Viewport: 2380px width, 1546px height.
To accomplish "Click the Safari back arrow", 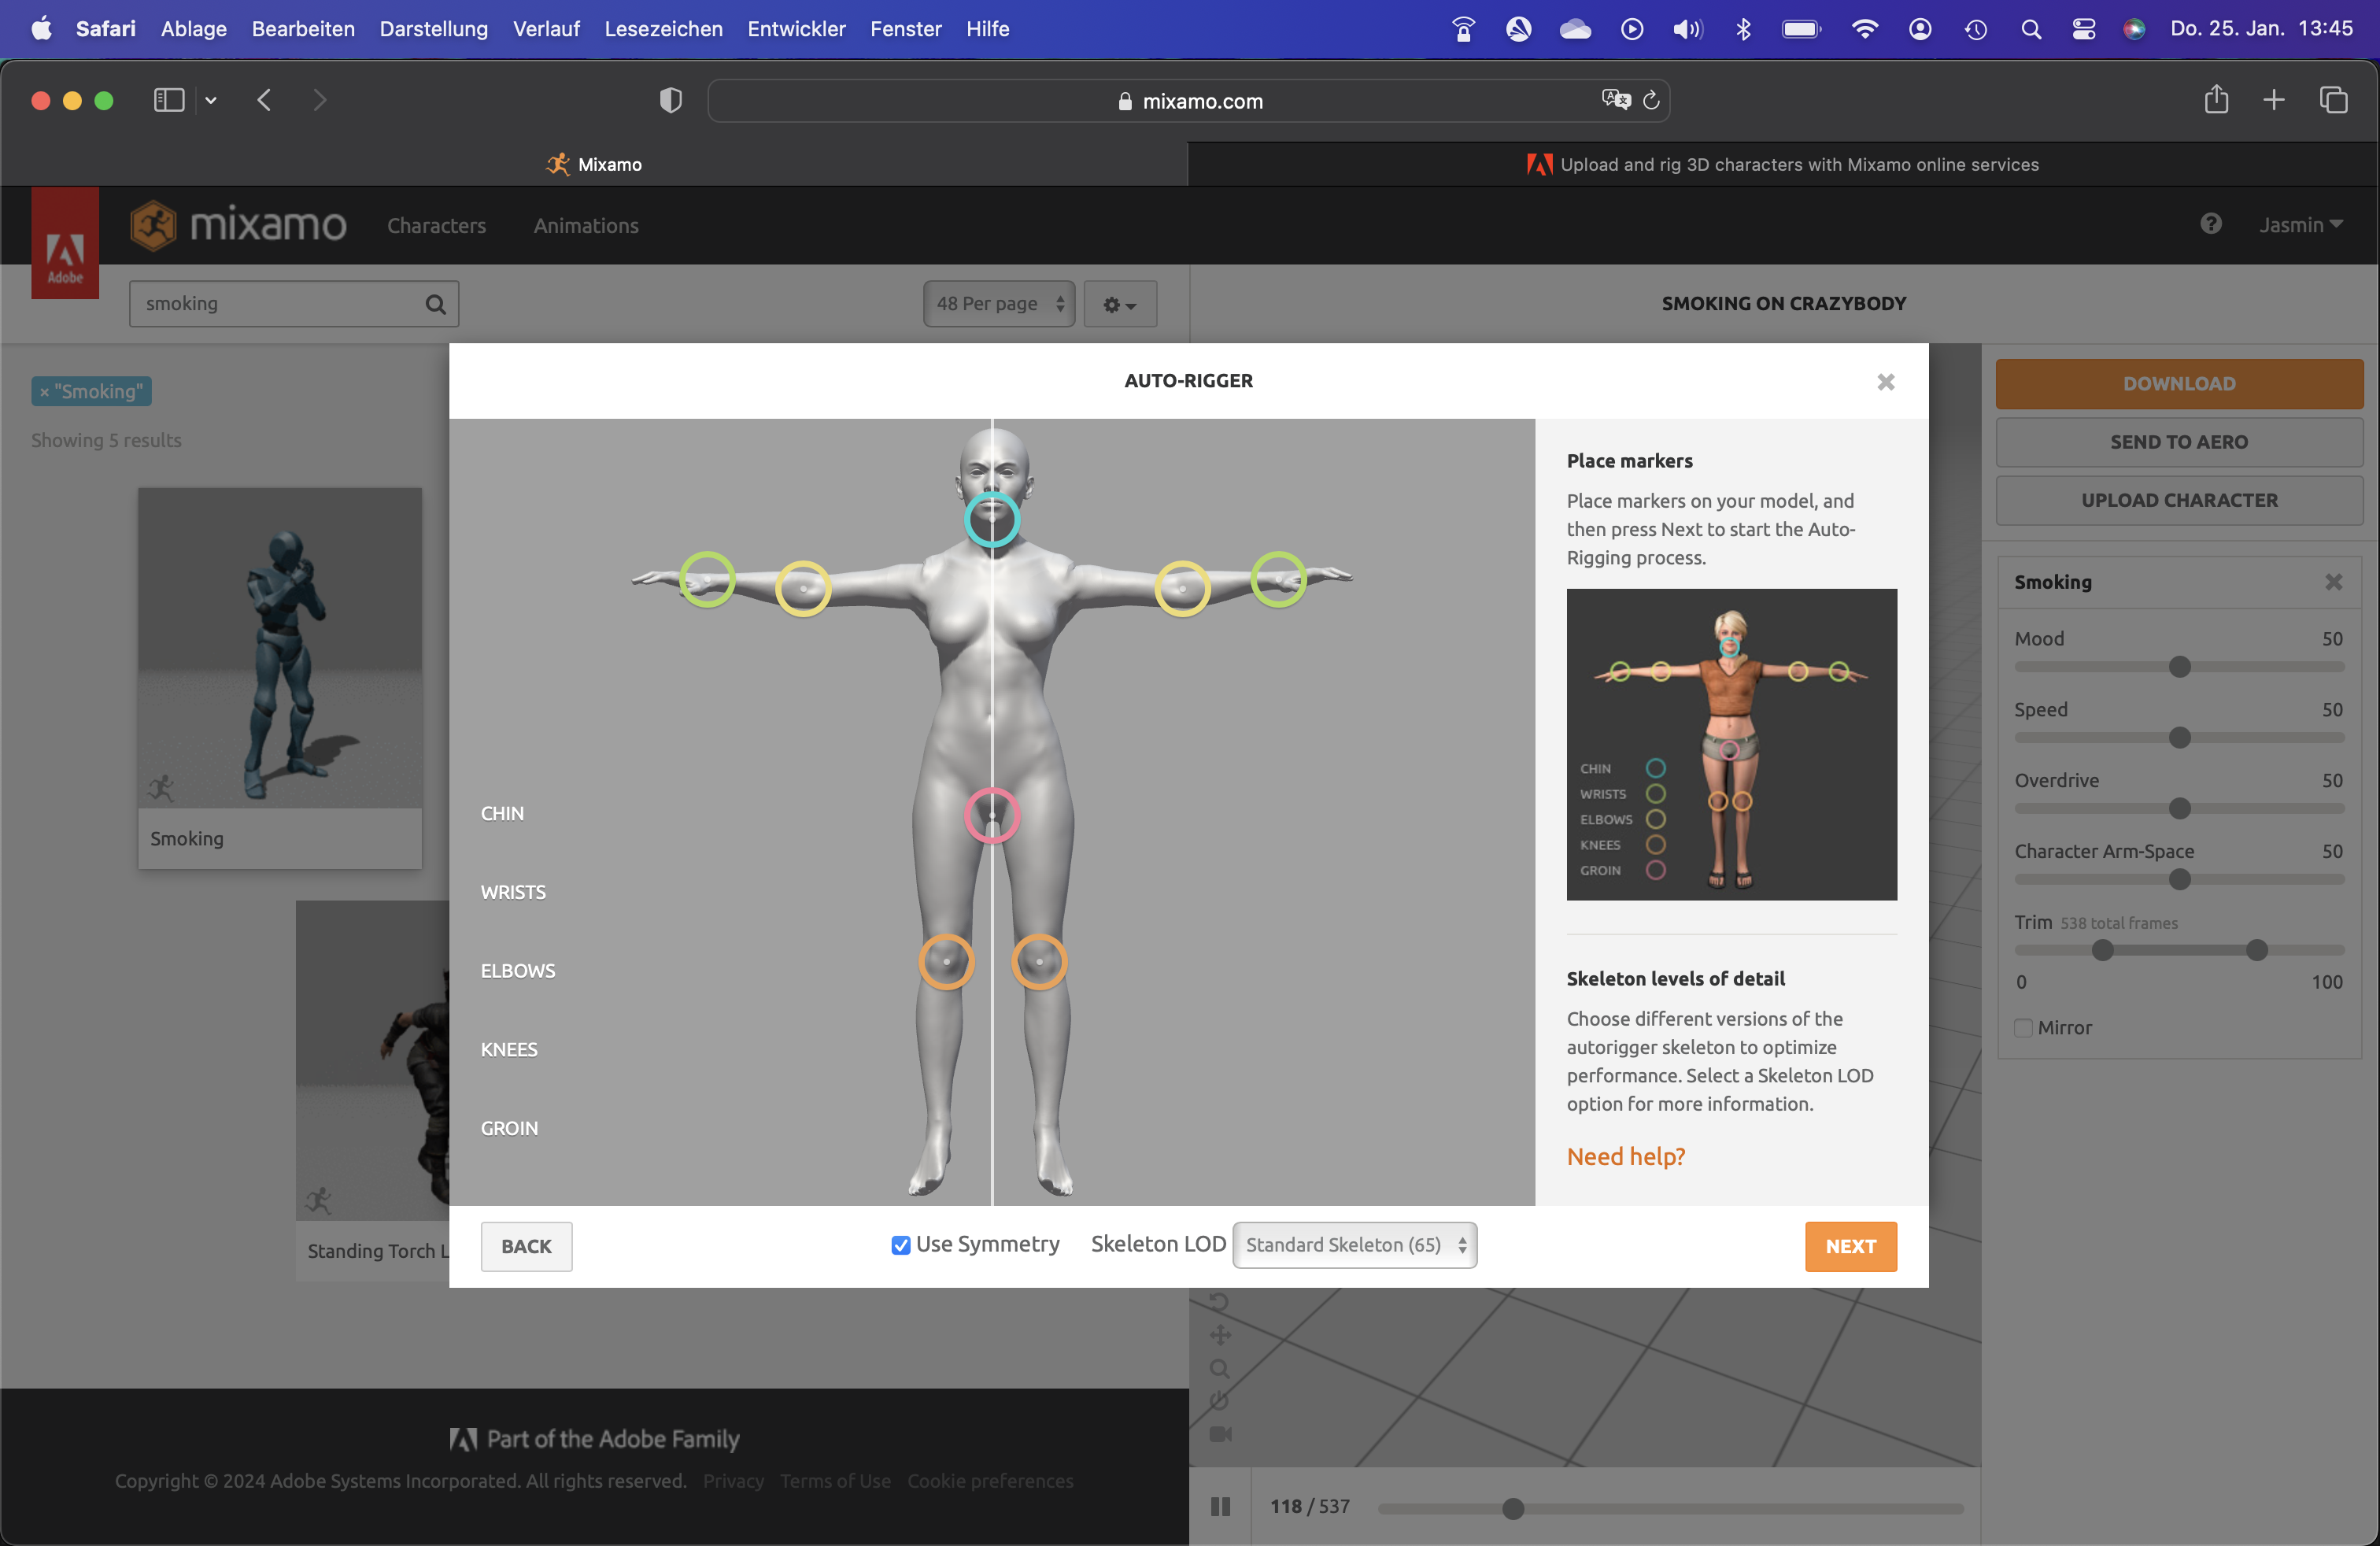I will click(264, 100).
